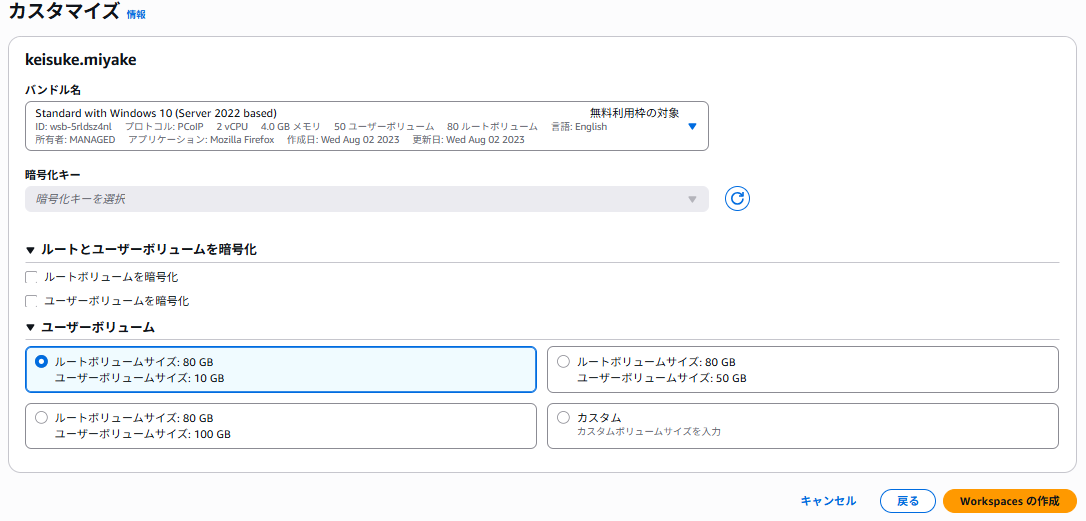Pick the 100 GB user volume radio

(41, 418)
